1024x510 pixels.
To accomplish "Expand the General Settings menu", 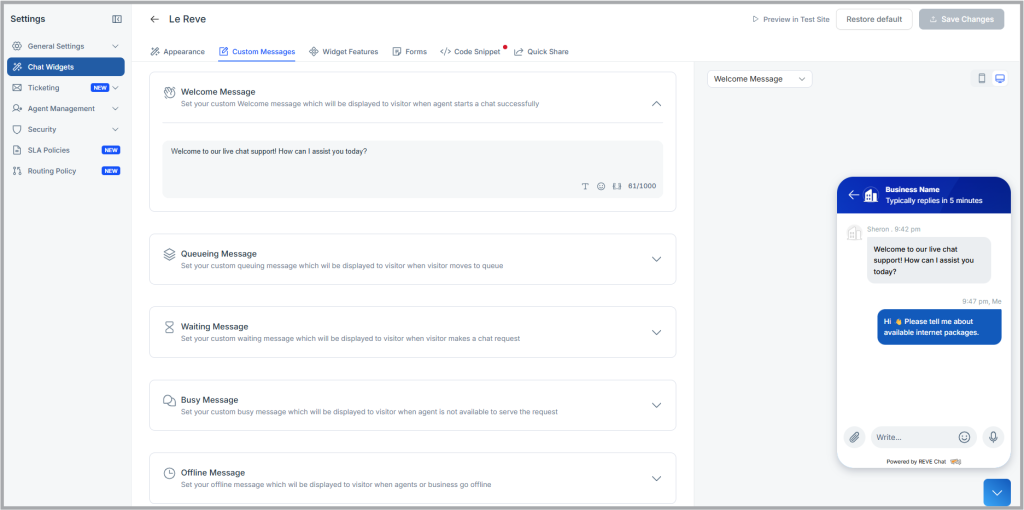I will [116, 46].
